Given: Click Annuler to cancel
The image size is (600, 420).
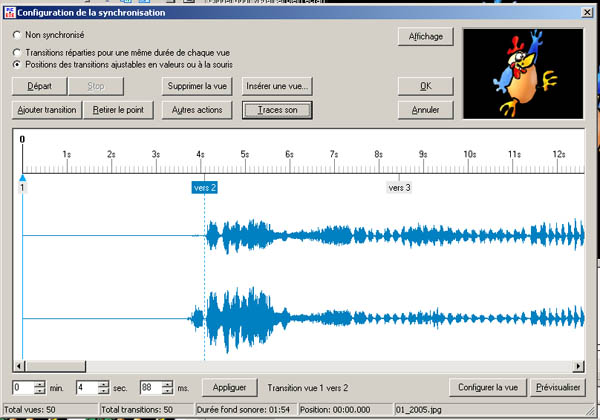Looking at the screenshot, I should click(x=426, y=110).
